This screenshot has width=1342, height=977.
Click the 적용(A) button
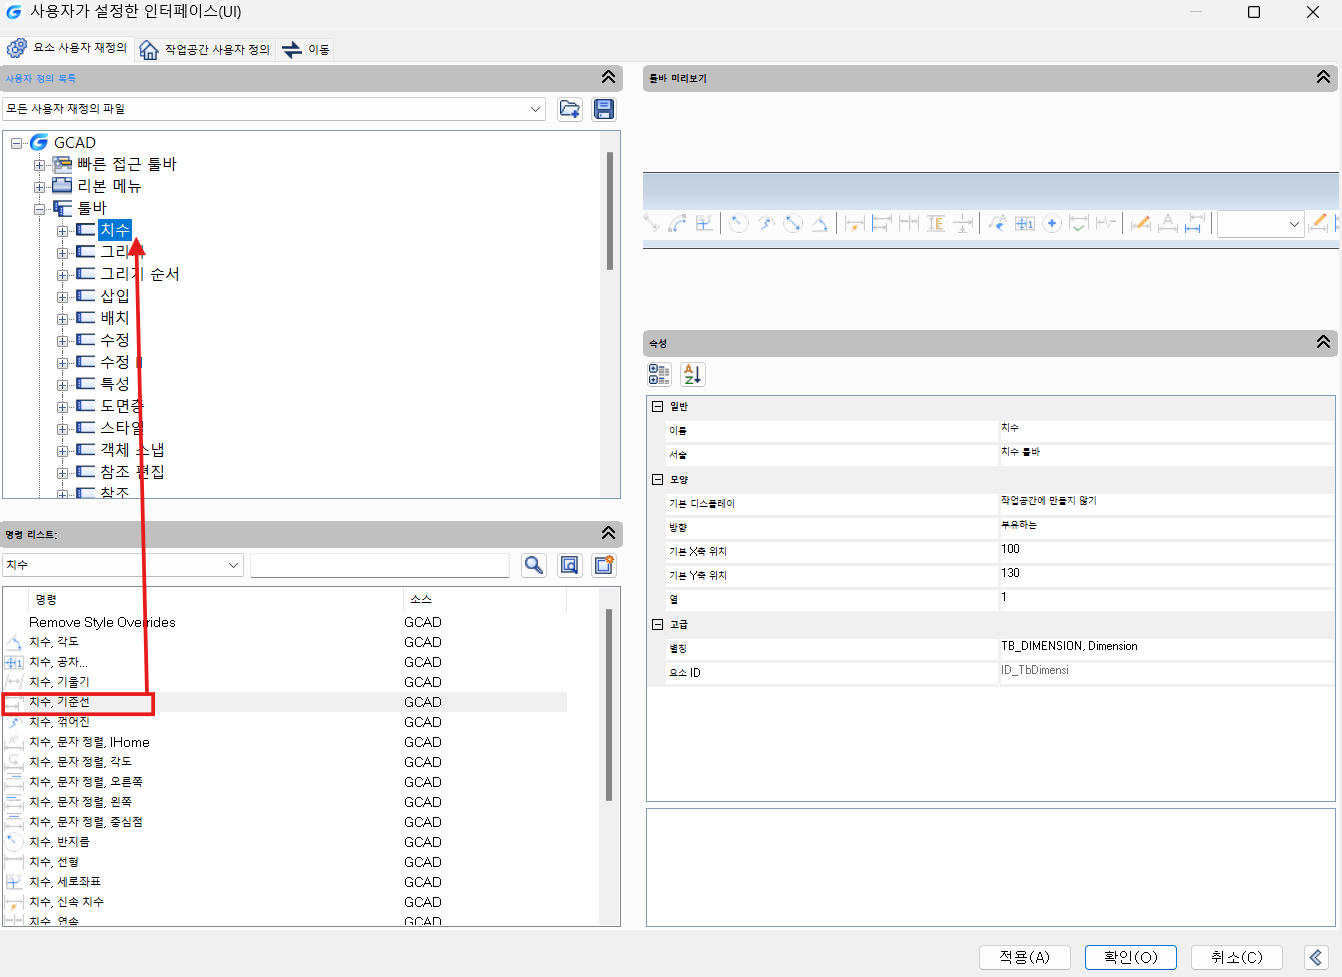1025,957
